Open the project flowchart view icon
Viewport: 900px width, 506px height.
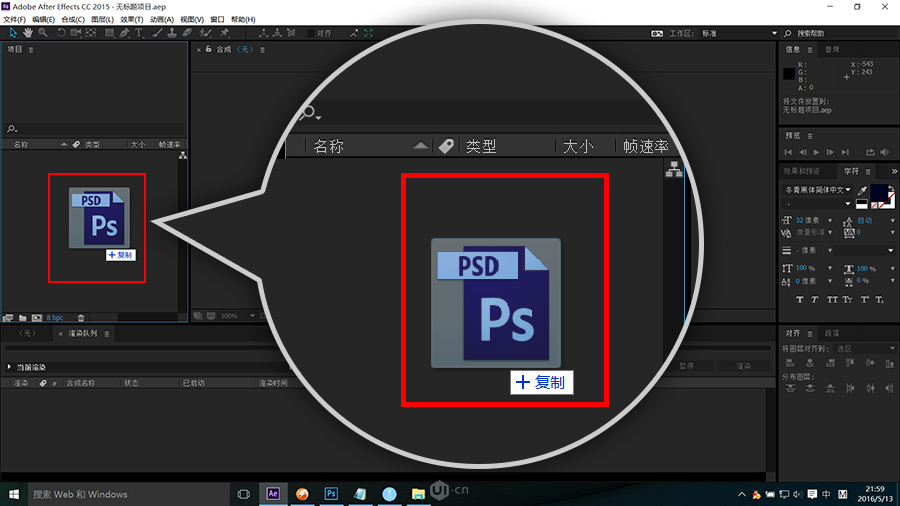183,155
